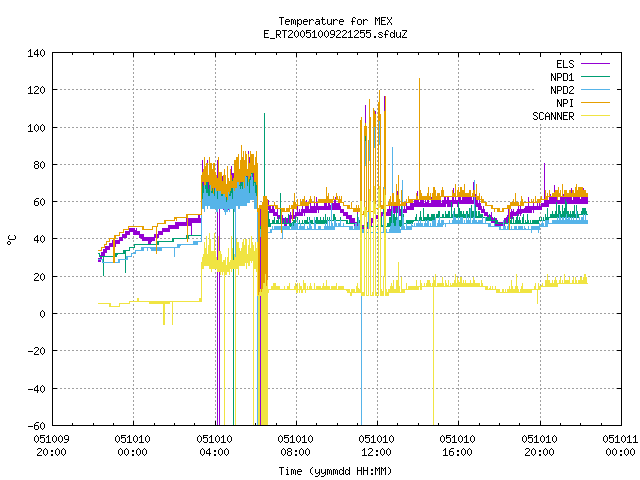Click the 051010 20:00 x-axis label
Screen dimensions: 640x480
click(539, 446)
